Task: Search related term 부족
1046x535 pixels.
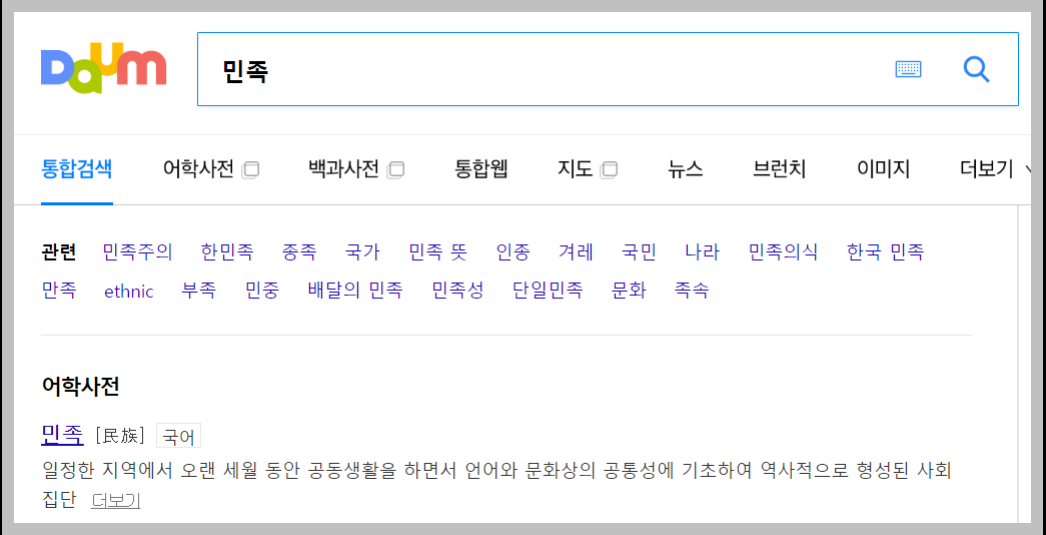Action: 199,291
